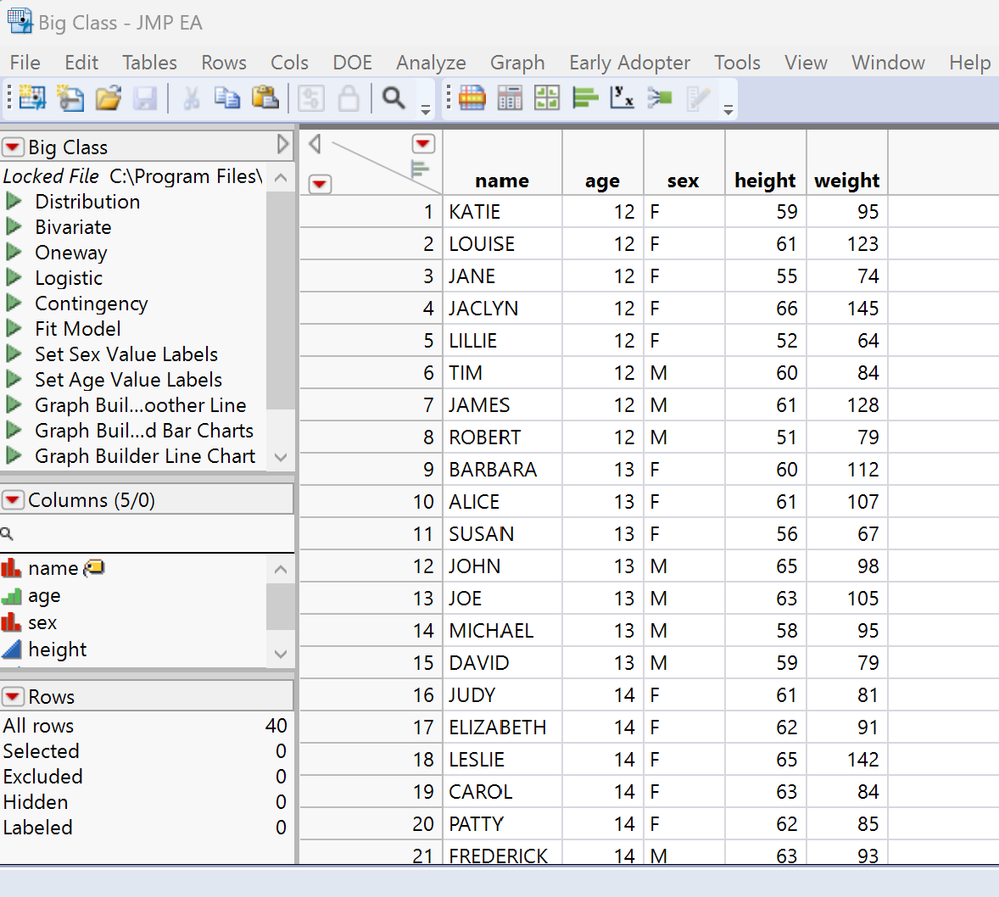999x897 pixels.
Task: Select the Set Age Value Labels script
Action: [x=128, y=380]
